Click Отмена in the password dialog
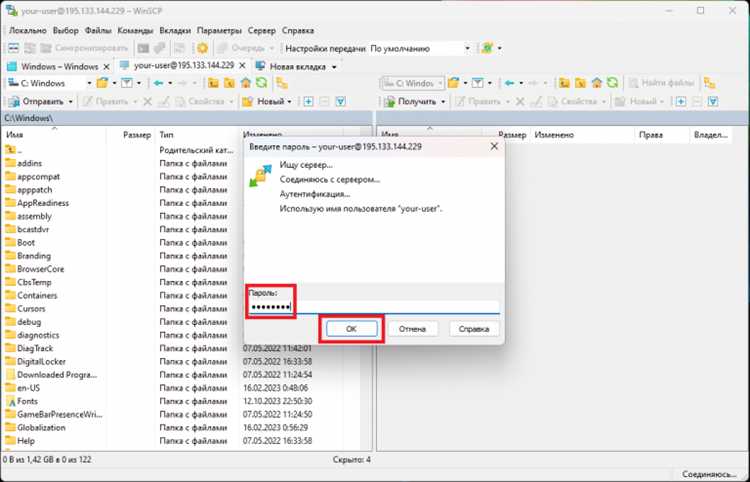Image resolution: width=750 pixels, height=482 pixels. 412,329
